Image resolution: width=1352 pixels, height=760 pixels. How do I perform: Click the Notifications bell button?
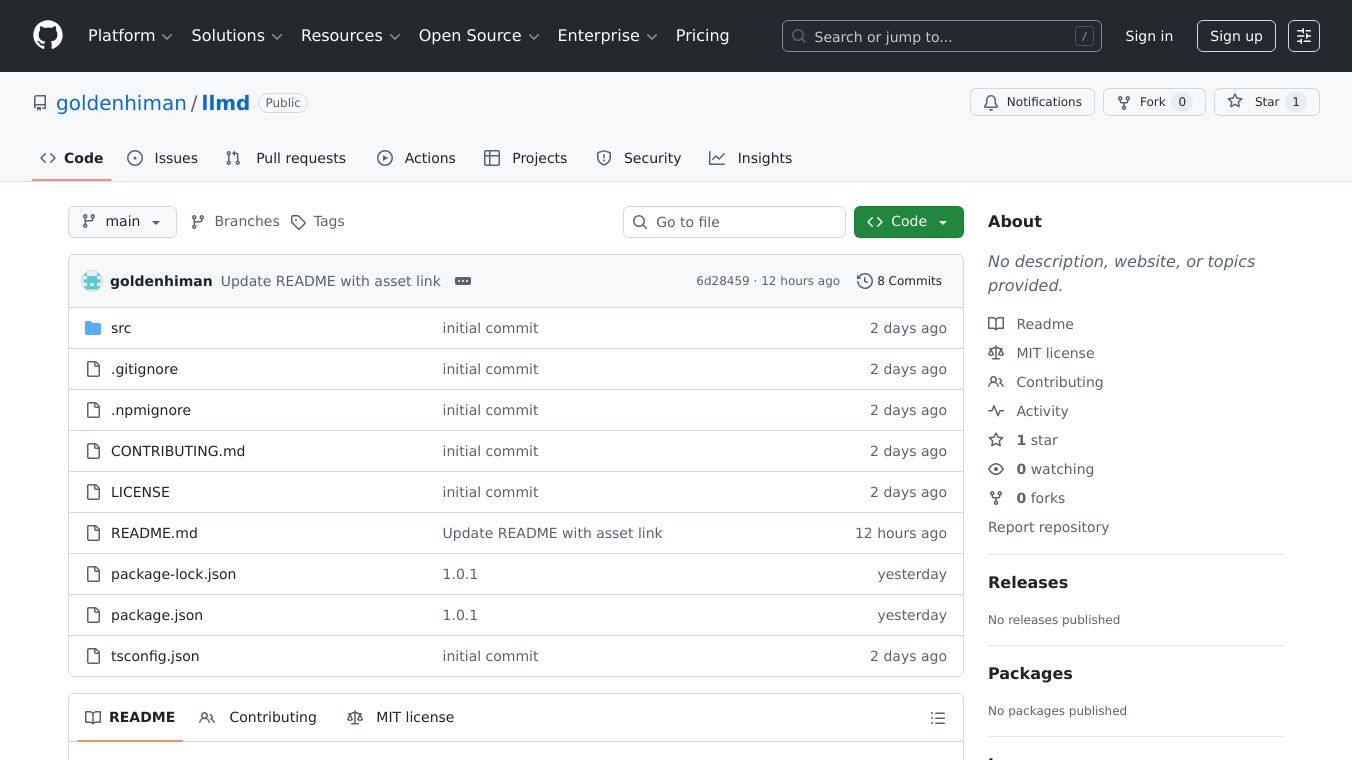pyautogui.click(x=1032, y=102)
